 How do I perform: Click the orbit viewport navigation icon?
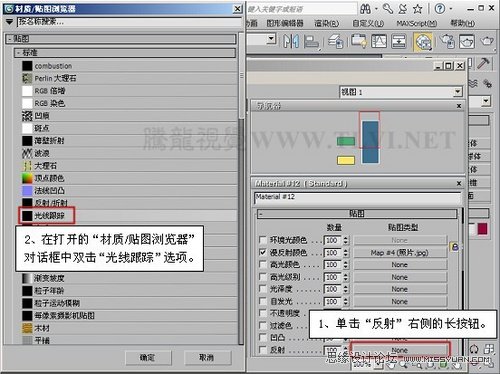[474, 349]
